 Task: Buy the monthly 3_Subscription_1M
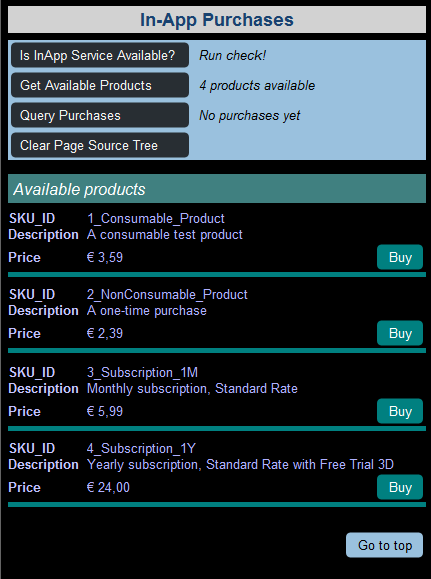tap(400, 411)
